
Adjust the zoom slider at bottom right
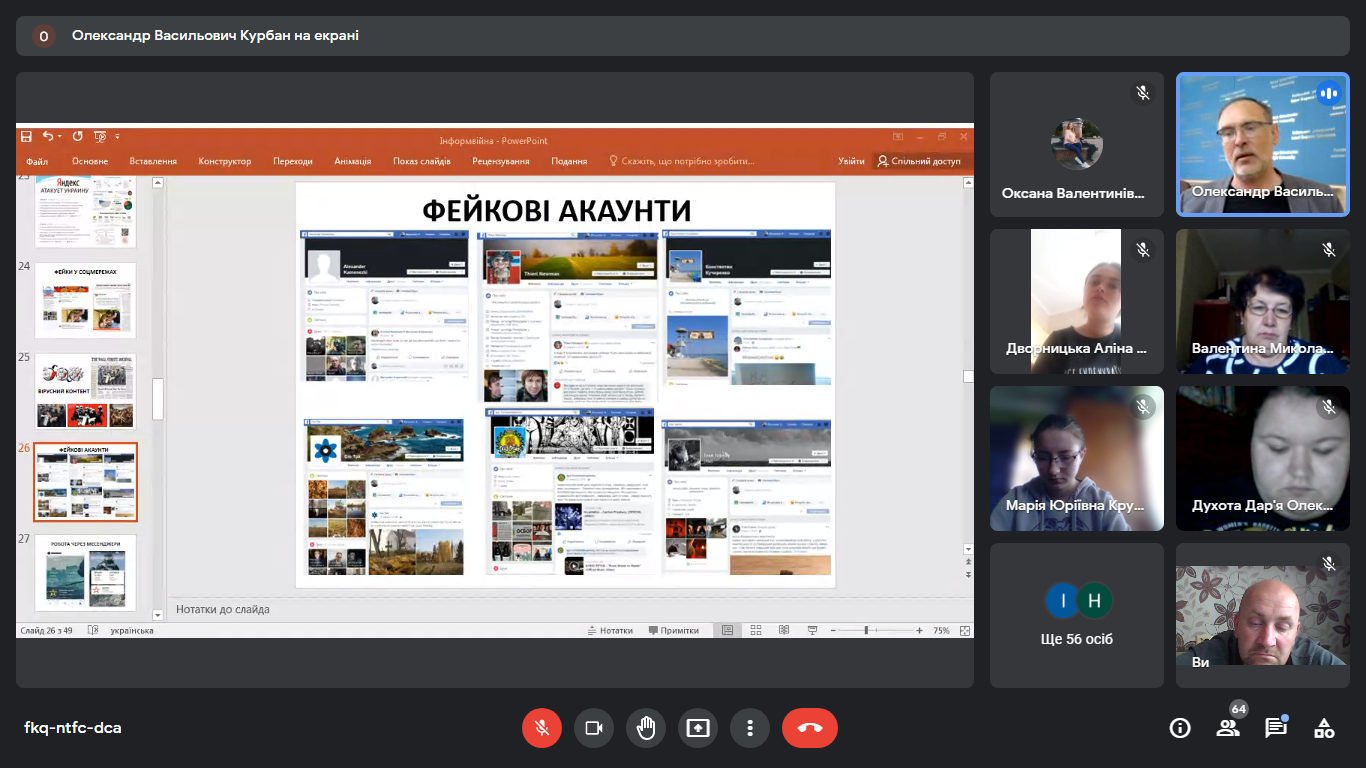(865, 630)
